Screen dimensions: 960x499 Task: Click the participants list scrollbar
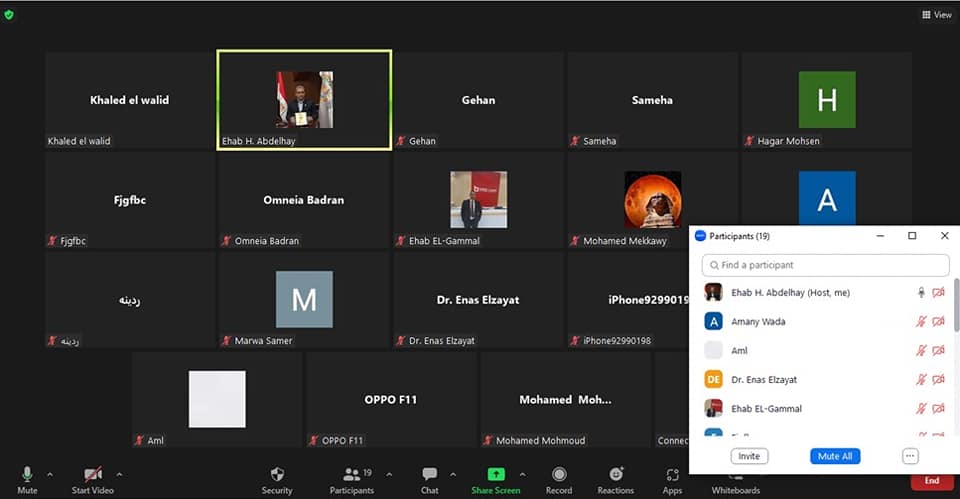coord(956,304)
